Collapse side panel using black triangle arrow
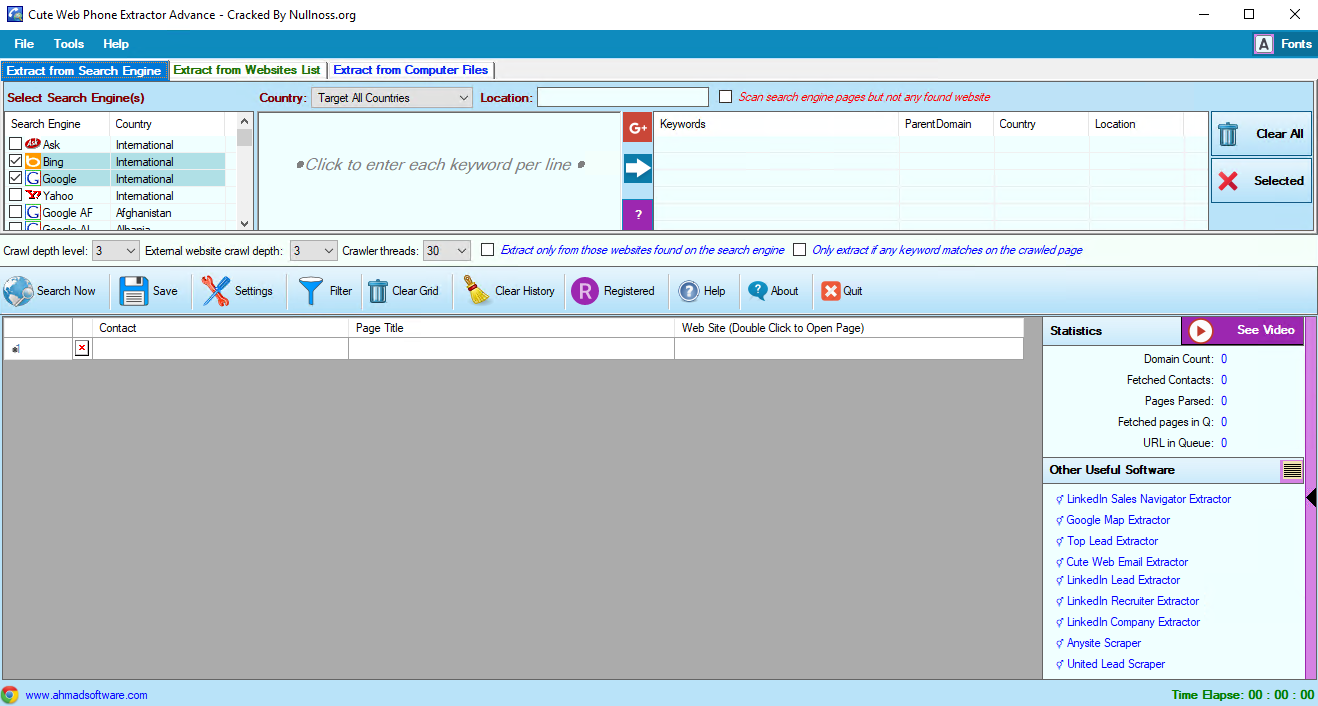 pyautogui.click(x=1311, y=497)
